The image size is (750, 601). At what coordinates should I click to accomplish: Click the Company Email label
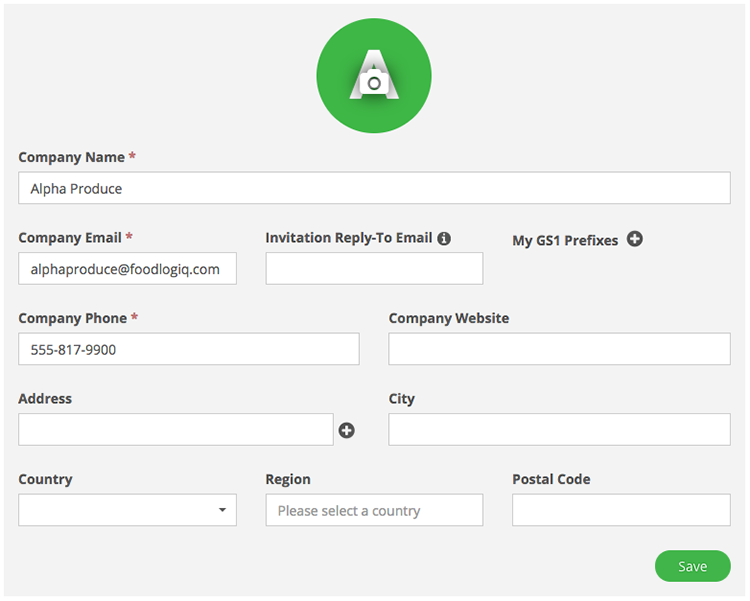pos(70,238)
